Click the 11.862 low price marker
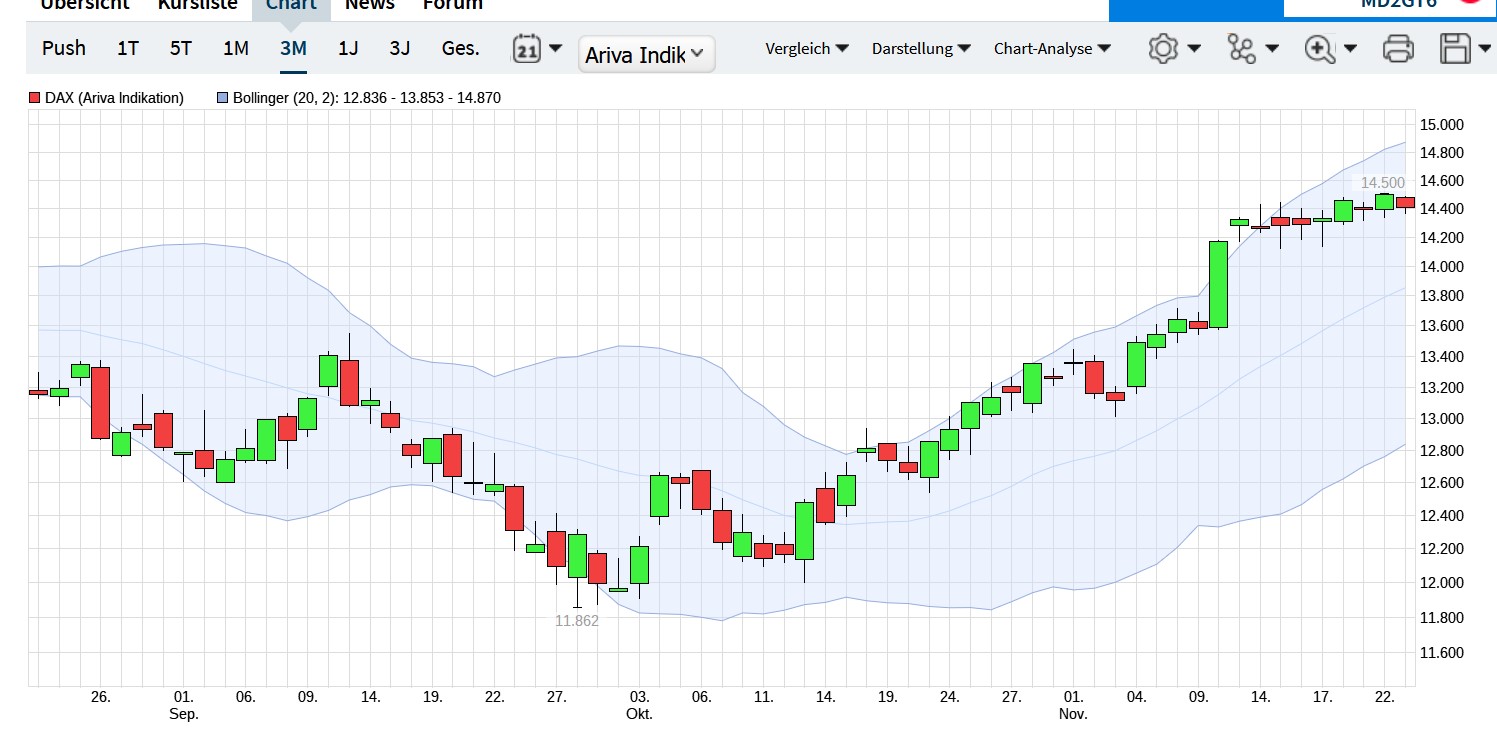 click(577, 620)
